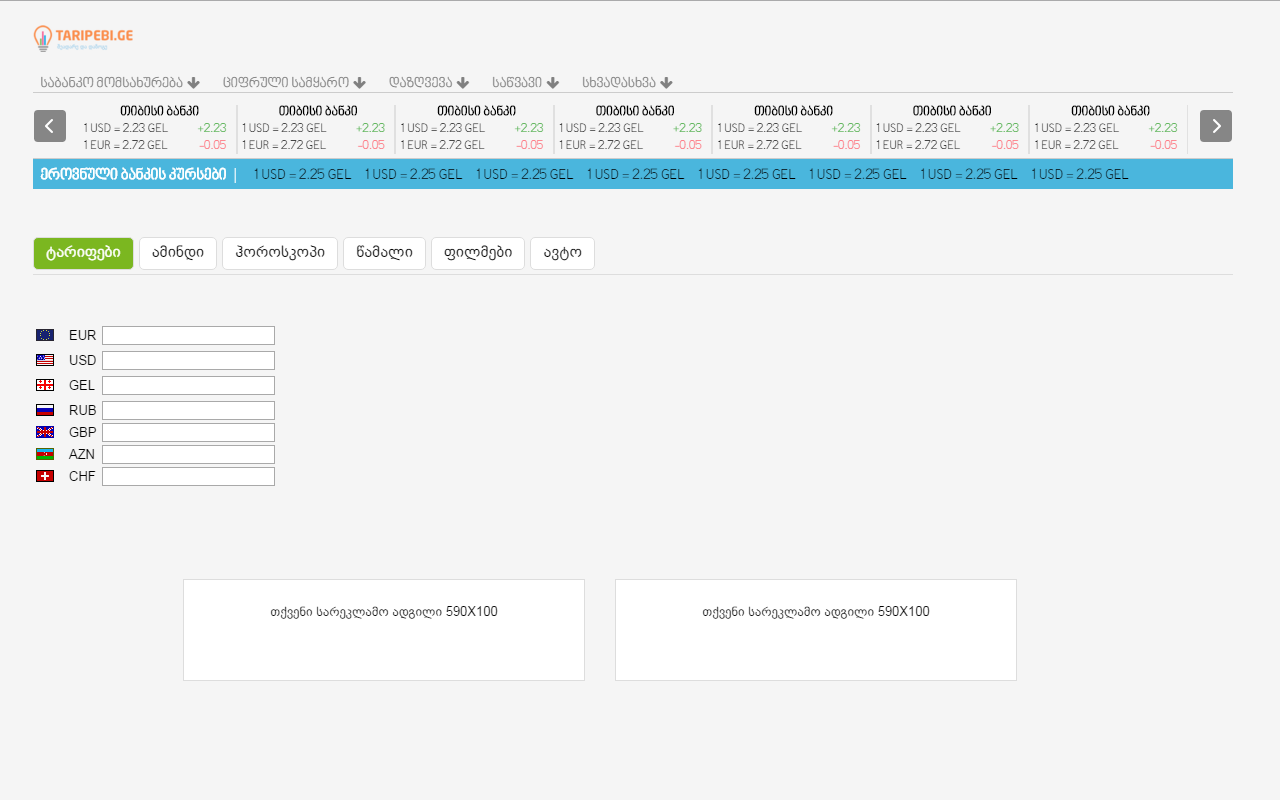Focus the GEL amount input field
The width and height of the screenshot is (1280, 800).
tap(188, 385)
